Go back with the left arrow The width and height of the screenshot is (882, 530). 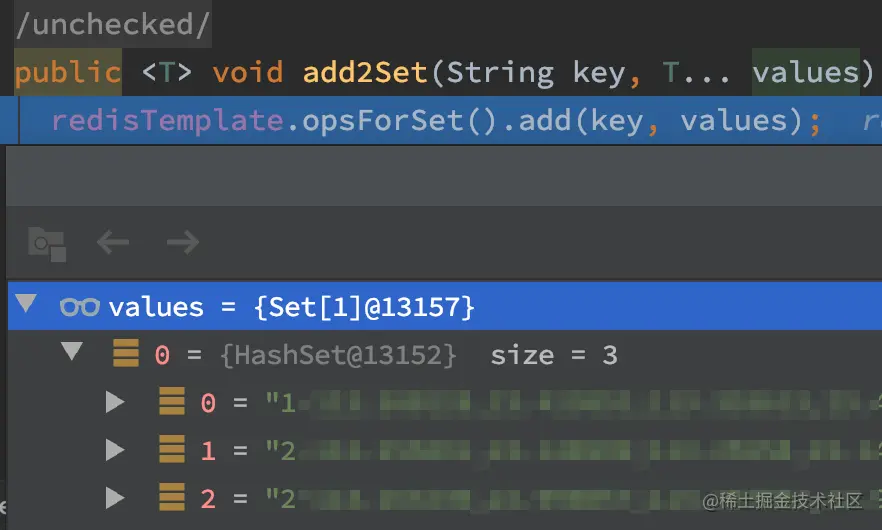click(113, 242)
